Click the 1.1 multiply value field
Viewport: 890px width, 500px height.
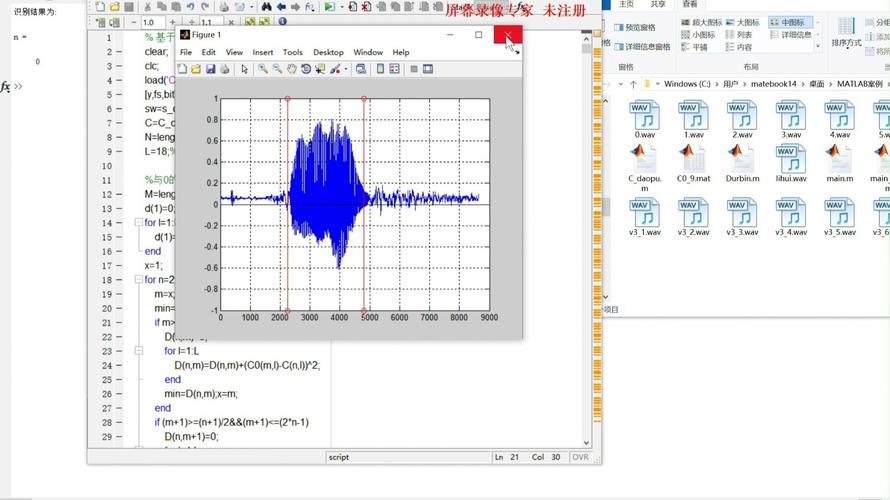pos(211,22)
